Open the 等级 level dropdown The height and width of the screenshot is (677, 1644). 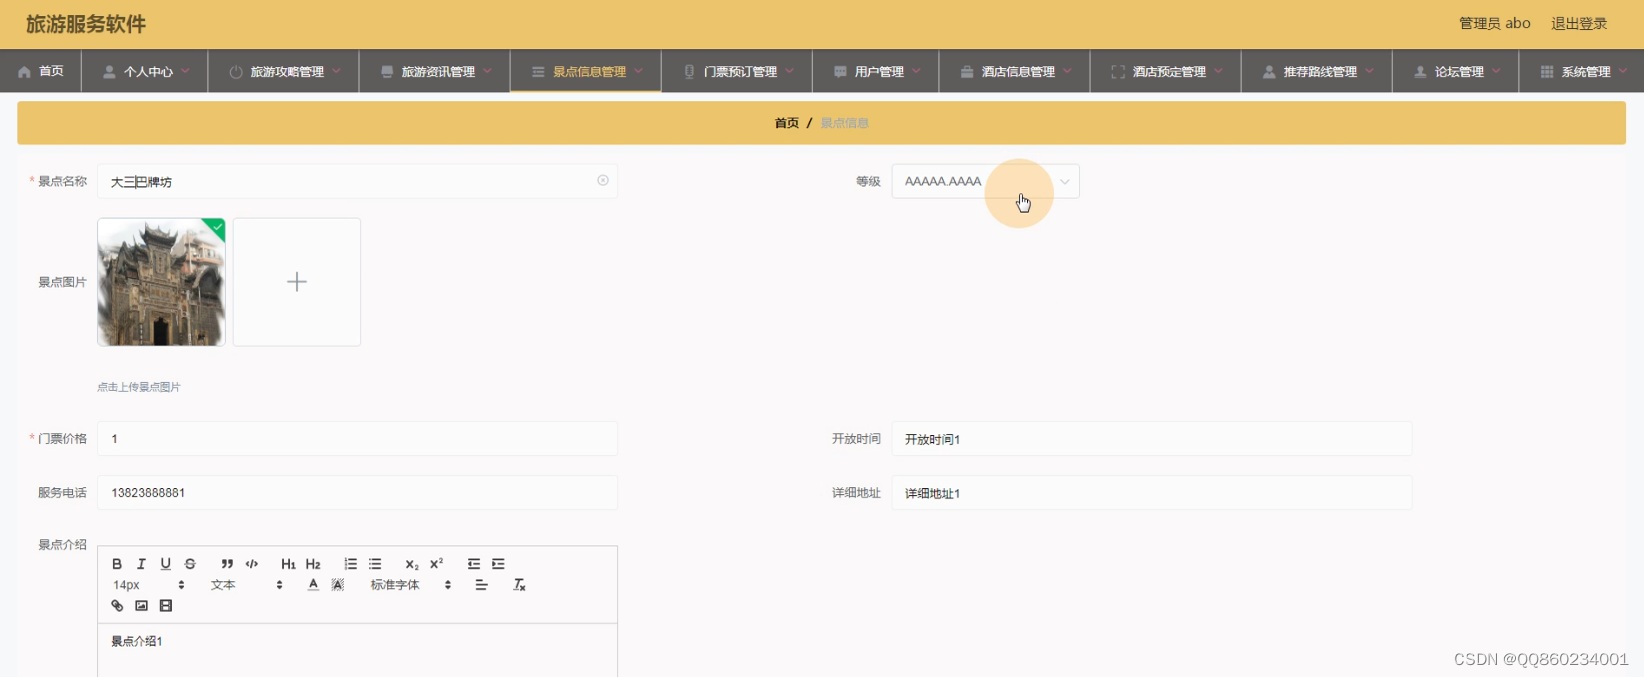click(985, 181)
